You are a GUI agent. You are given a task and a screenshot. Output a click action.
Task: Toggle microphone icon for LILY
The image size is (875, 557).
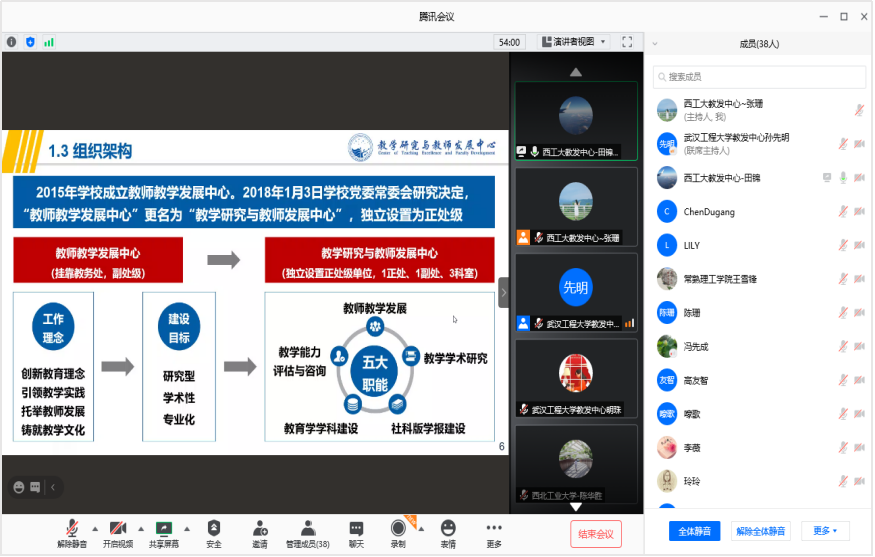pos(843,245)
